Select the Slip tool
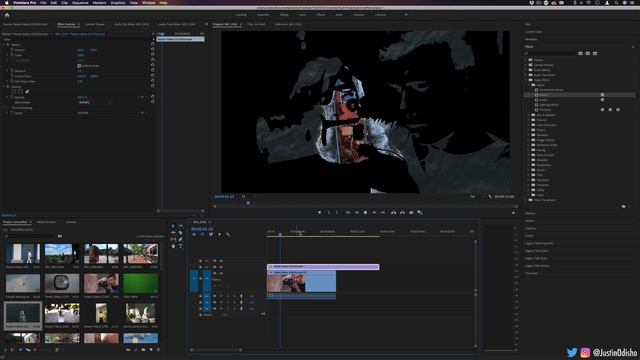Viewport: 640px width, 360px height. (173, 240)
